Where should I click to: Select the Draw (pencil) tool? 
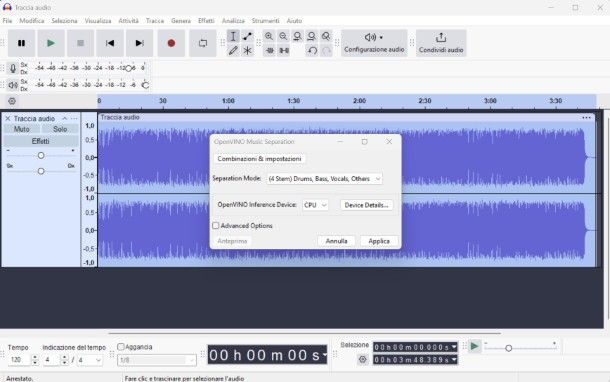click(x=233, y=51)
